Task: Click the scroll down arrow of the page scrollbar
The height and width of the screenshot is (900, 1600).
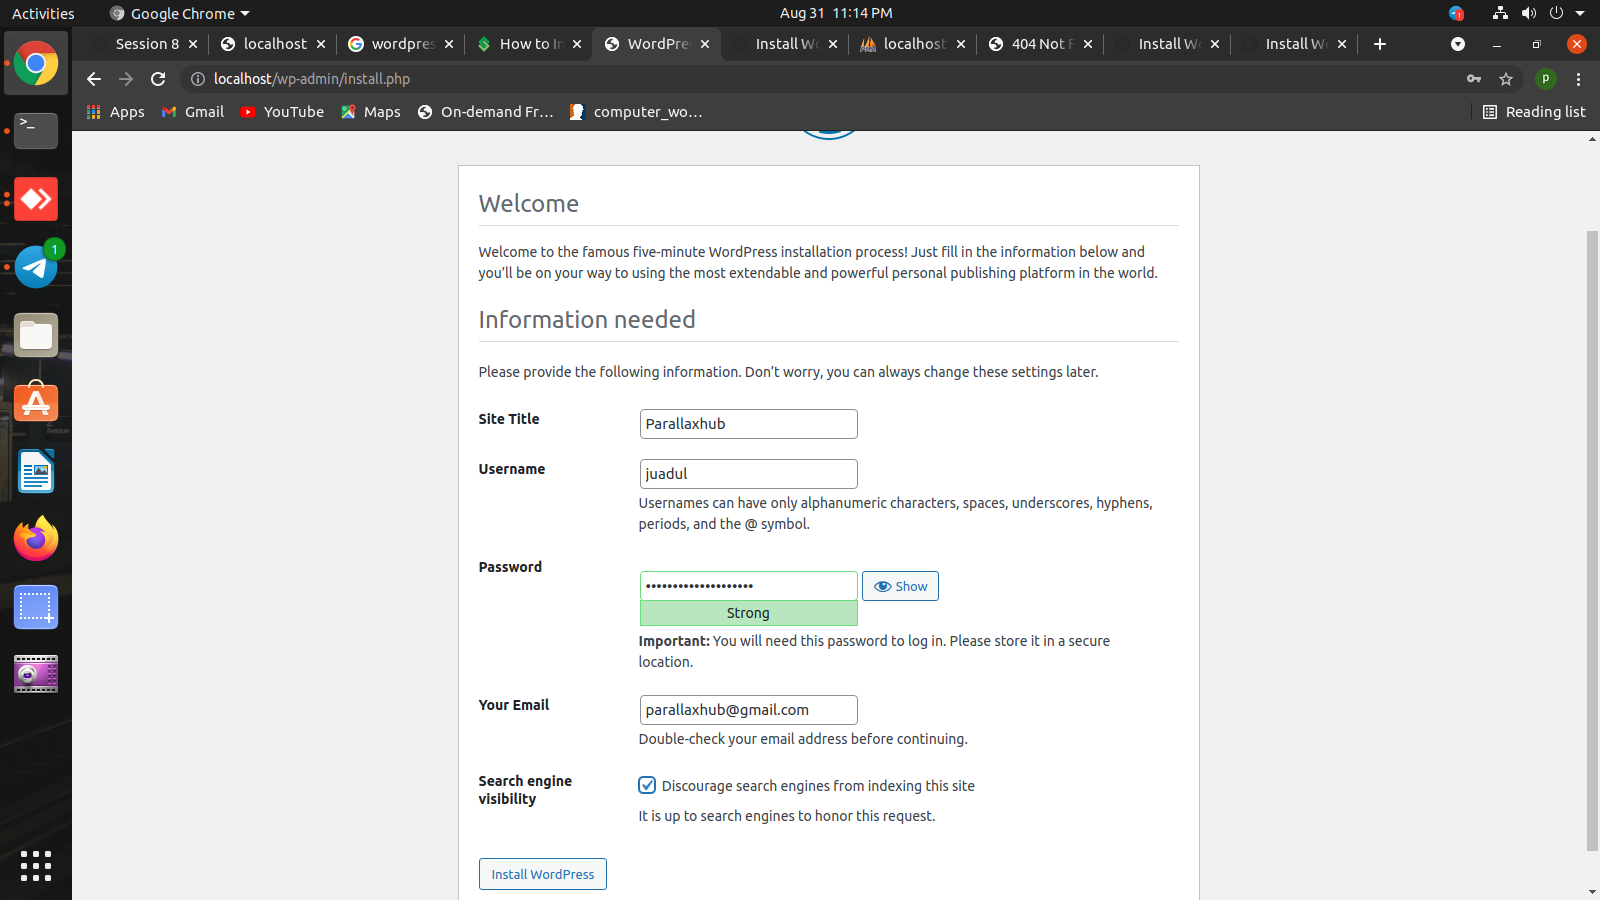Action: click(1592, 891)
